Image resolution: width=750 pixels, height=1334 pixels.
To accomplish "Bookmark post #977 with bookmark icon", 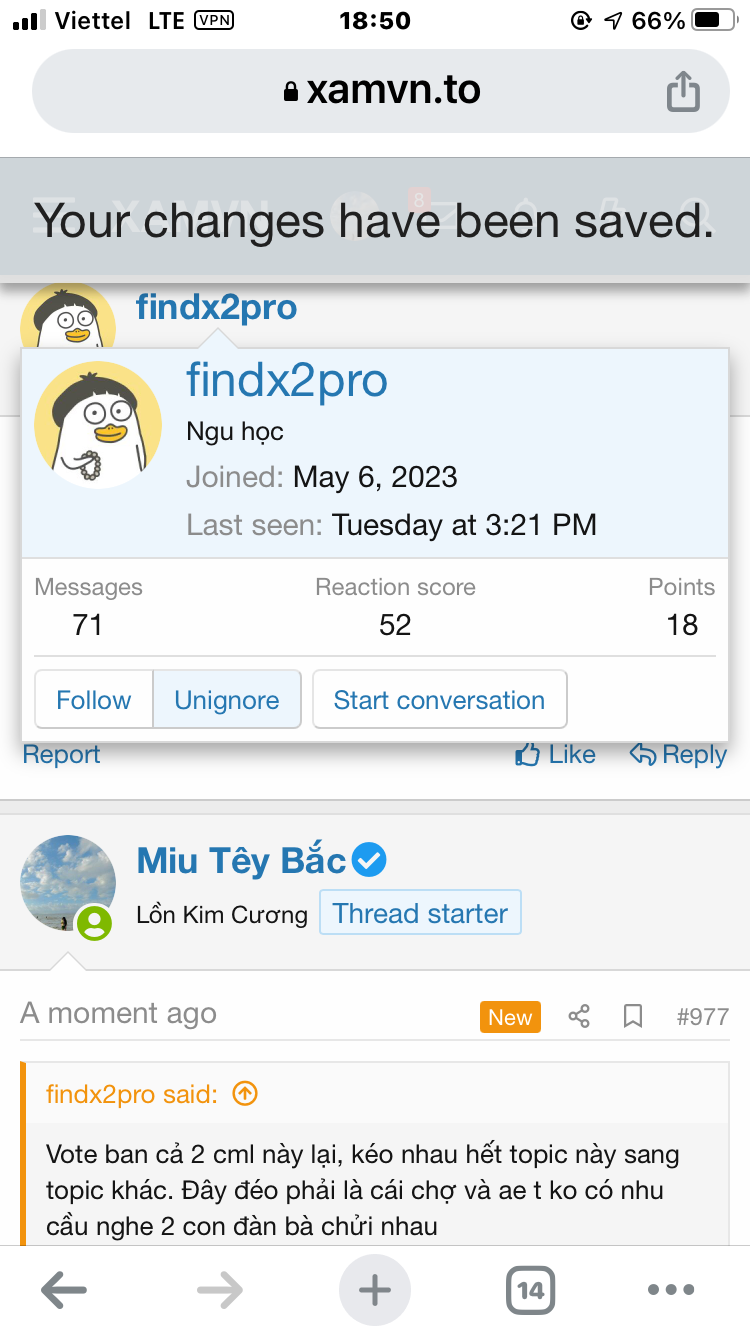I will 632,1017.
